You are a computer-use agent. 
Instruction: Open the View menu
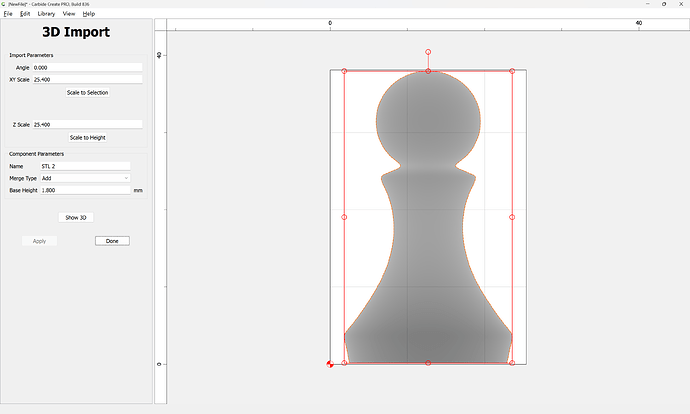click(69, 14)
